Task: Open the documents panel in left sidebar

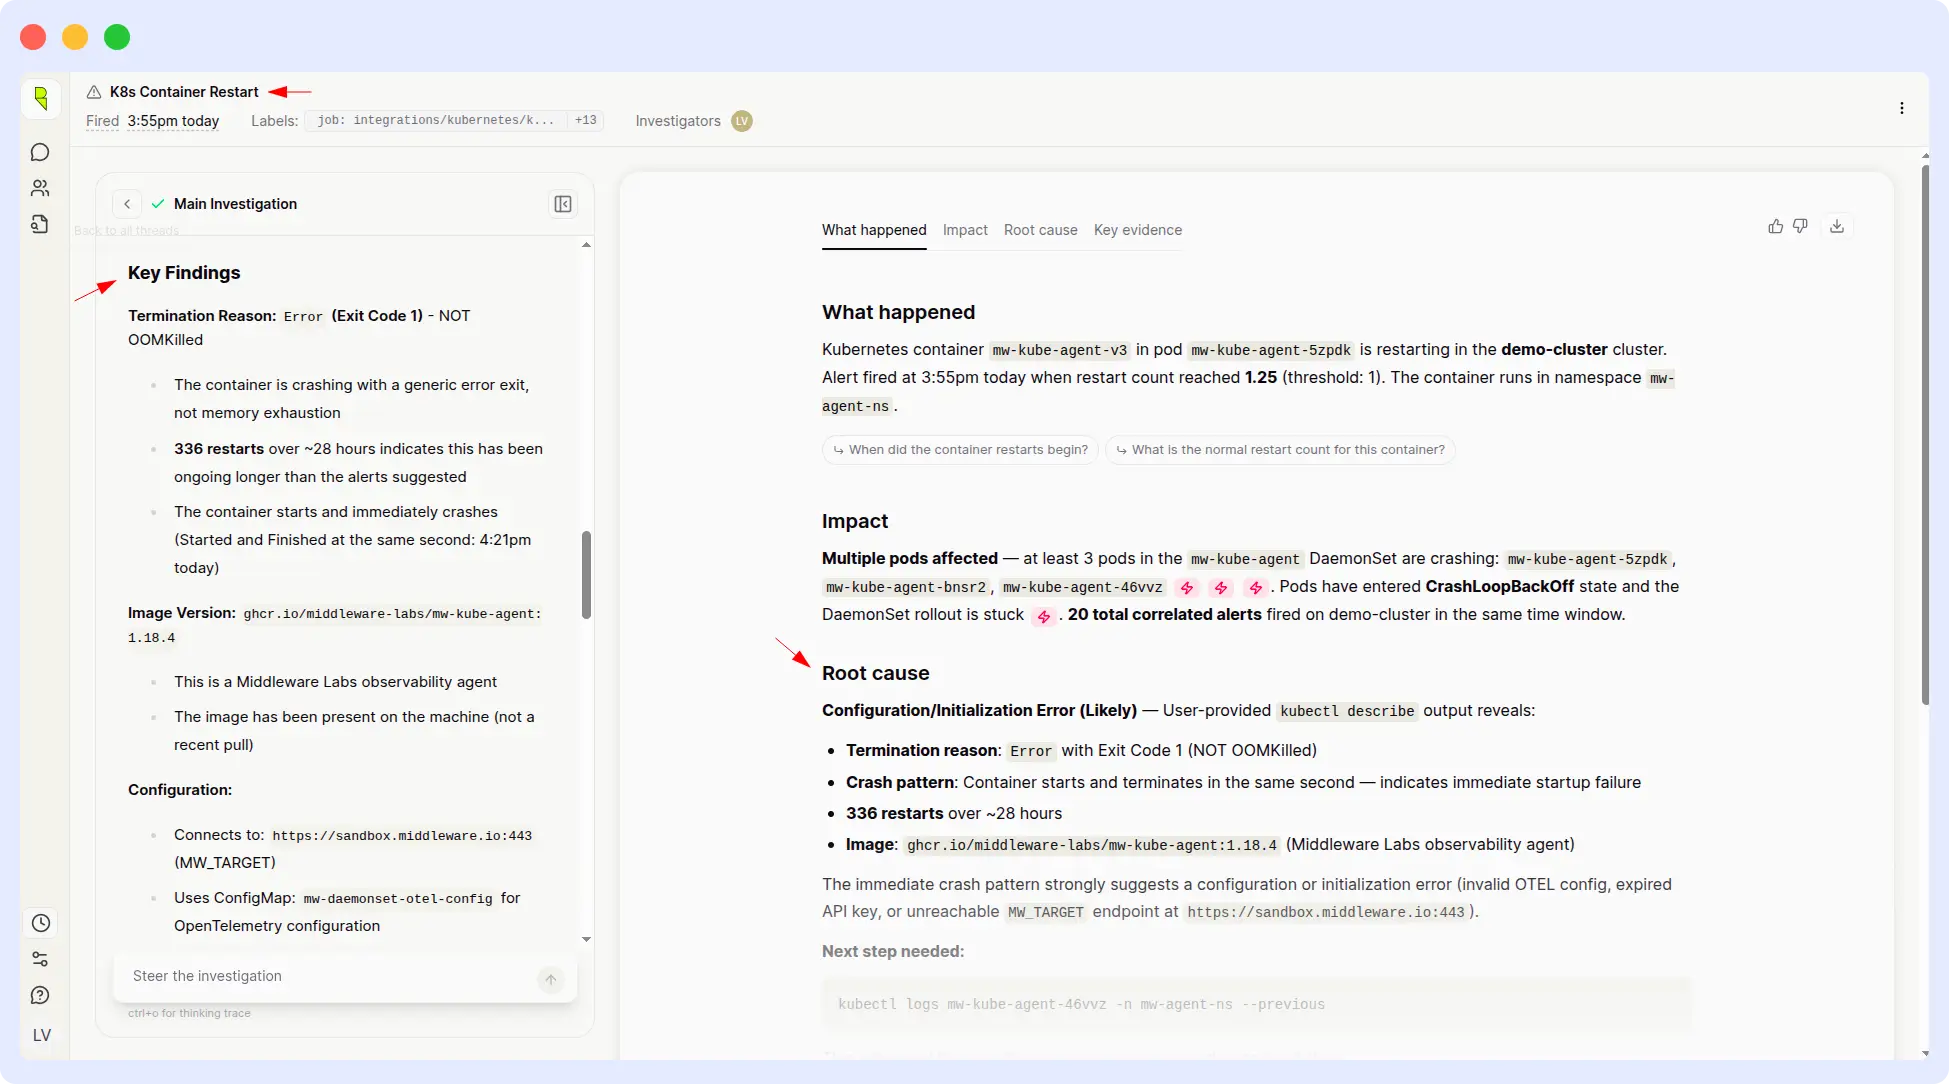Action: coord(40,224)
